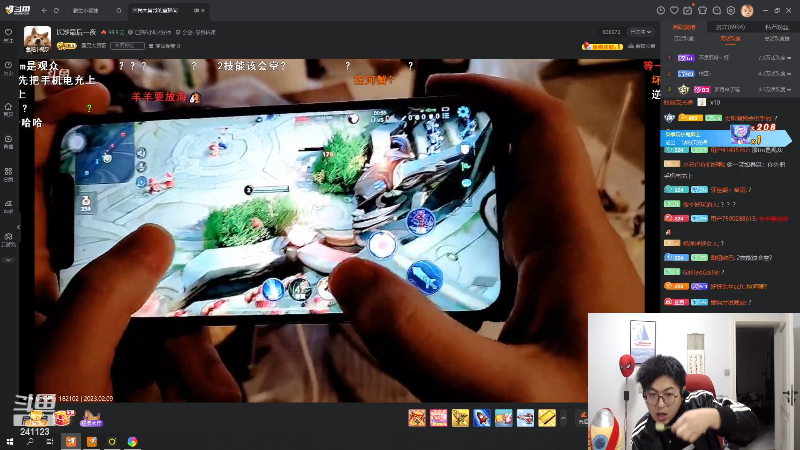Open the messages chat bubble icon
The height and width of the screenshot is (450, 800).
pos(717,10)
